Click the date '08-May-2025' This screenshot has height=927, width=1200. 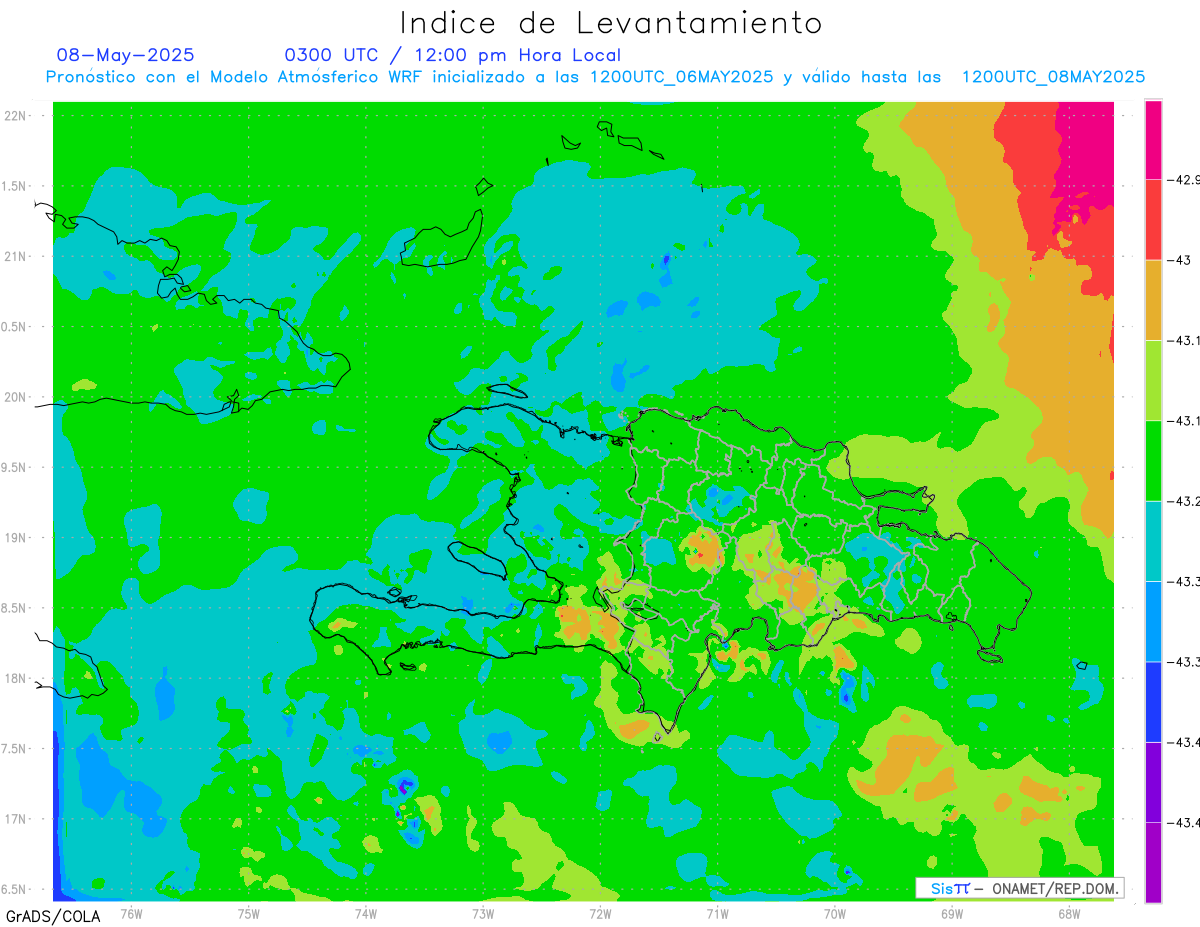(125, 55)
